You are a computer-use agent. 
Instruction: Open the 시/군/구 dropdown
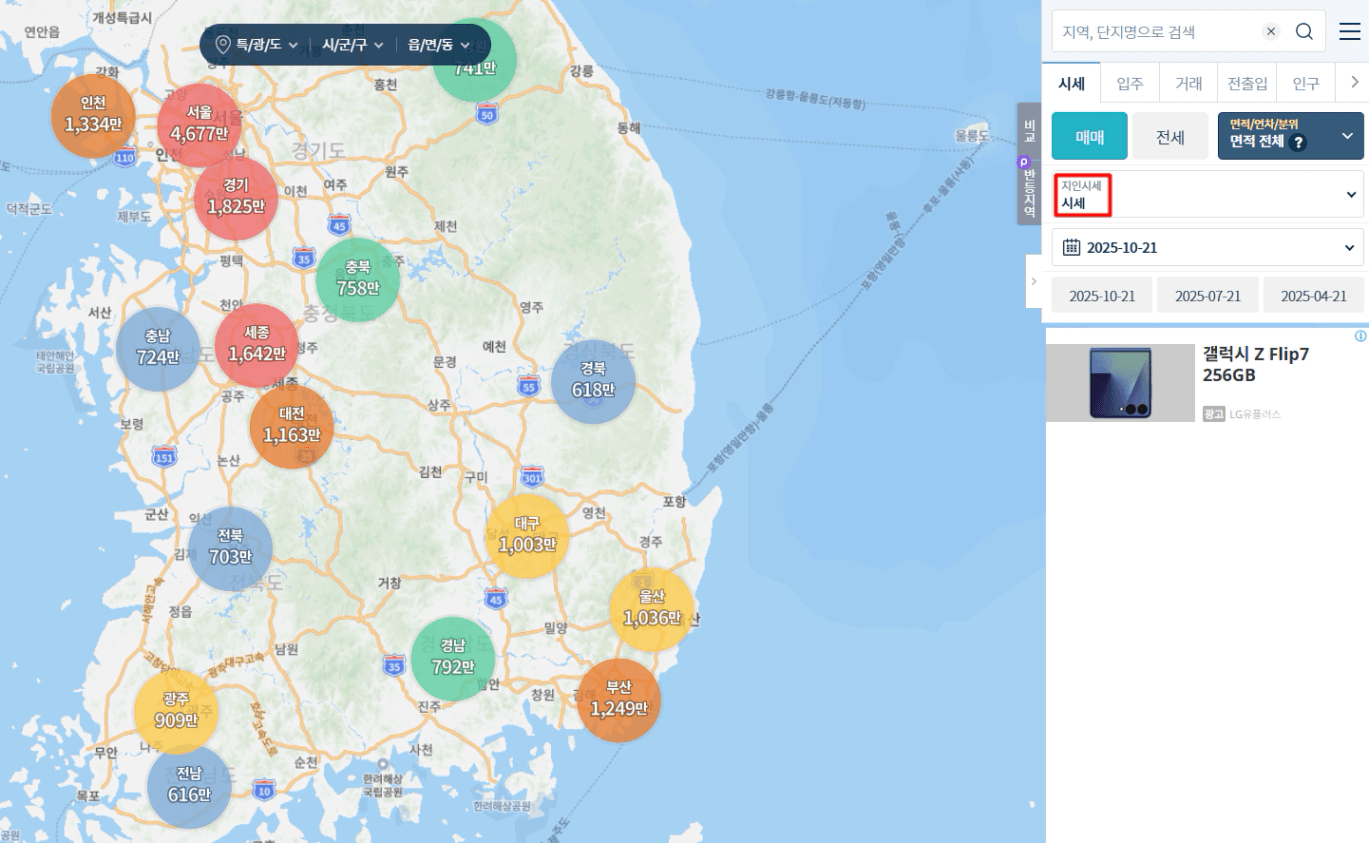[353, 45]
